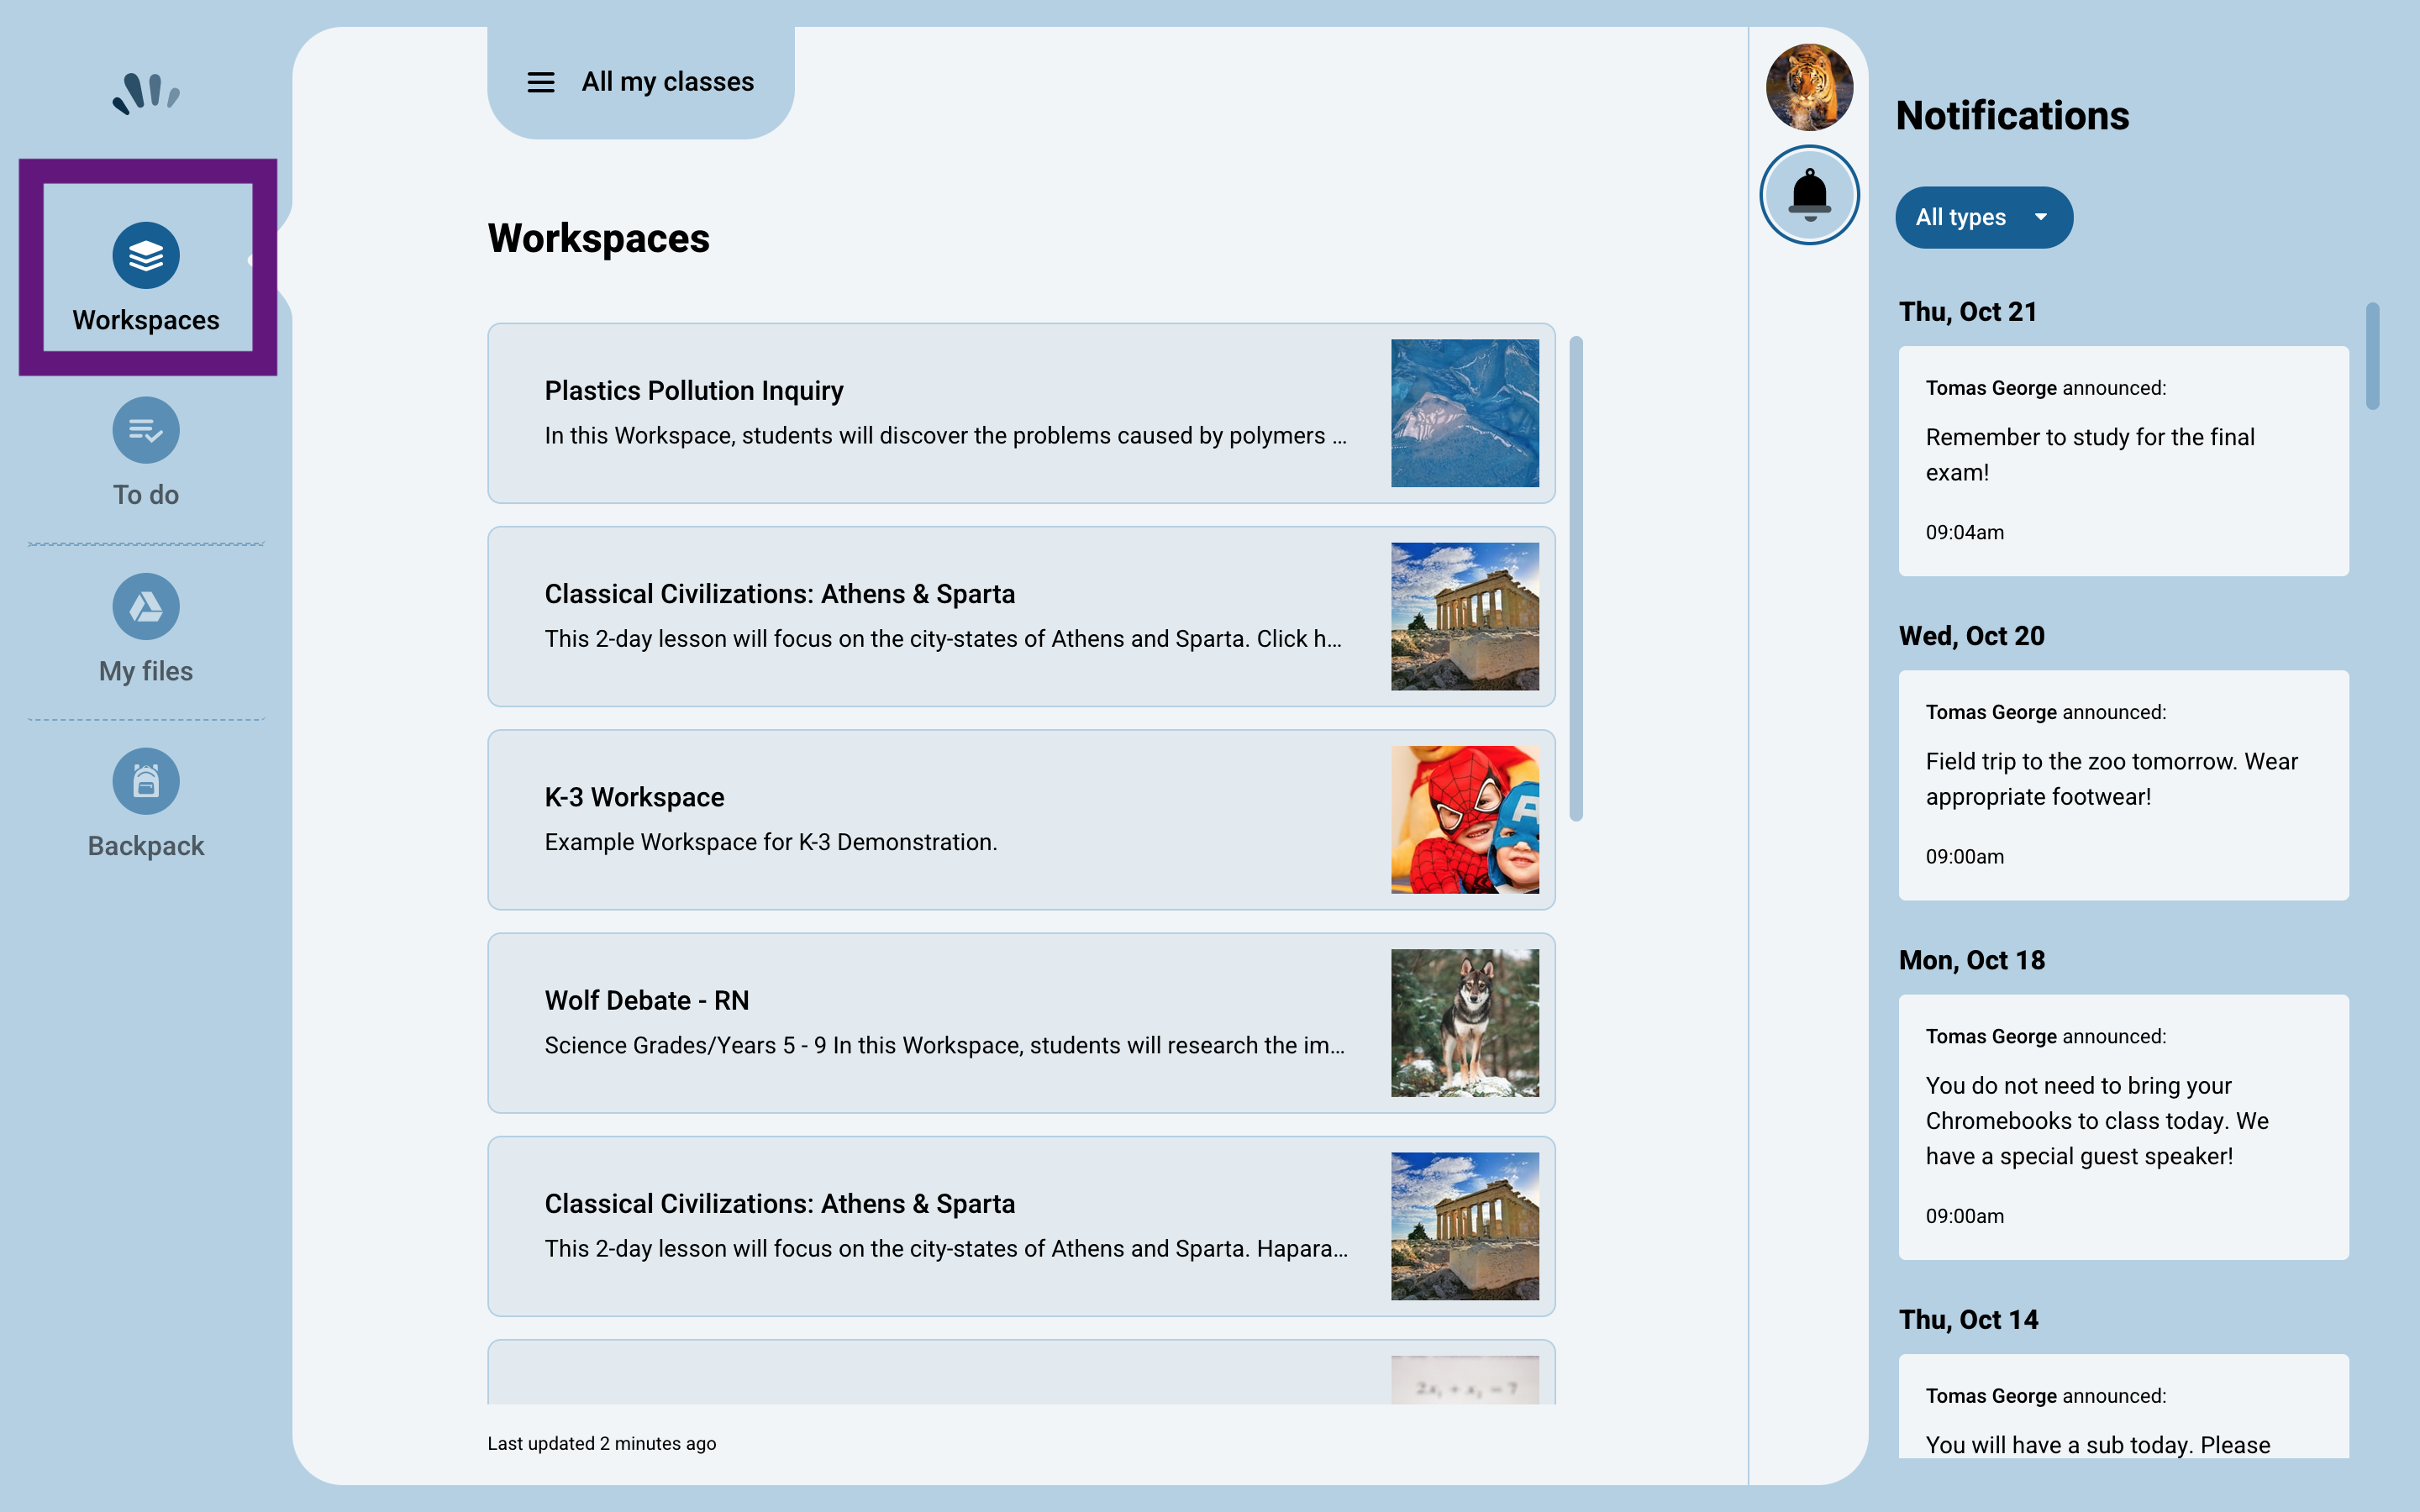
Task: Click the workspace list scrollbar
Action: click(x=1576, y=570)
